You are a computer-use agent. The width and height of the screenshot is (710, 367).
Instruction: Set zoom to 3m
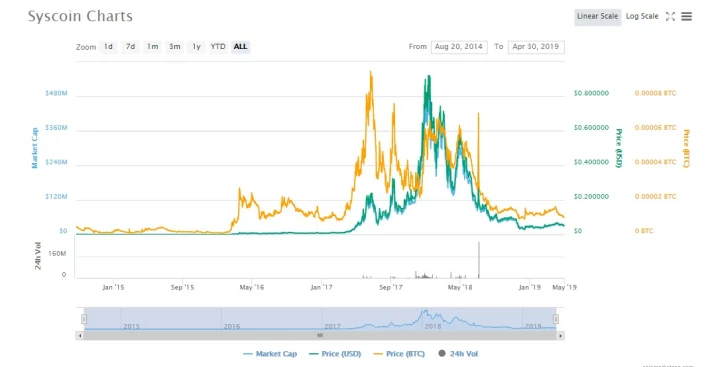click(x=175, y=47)
